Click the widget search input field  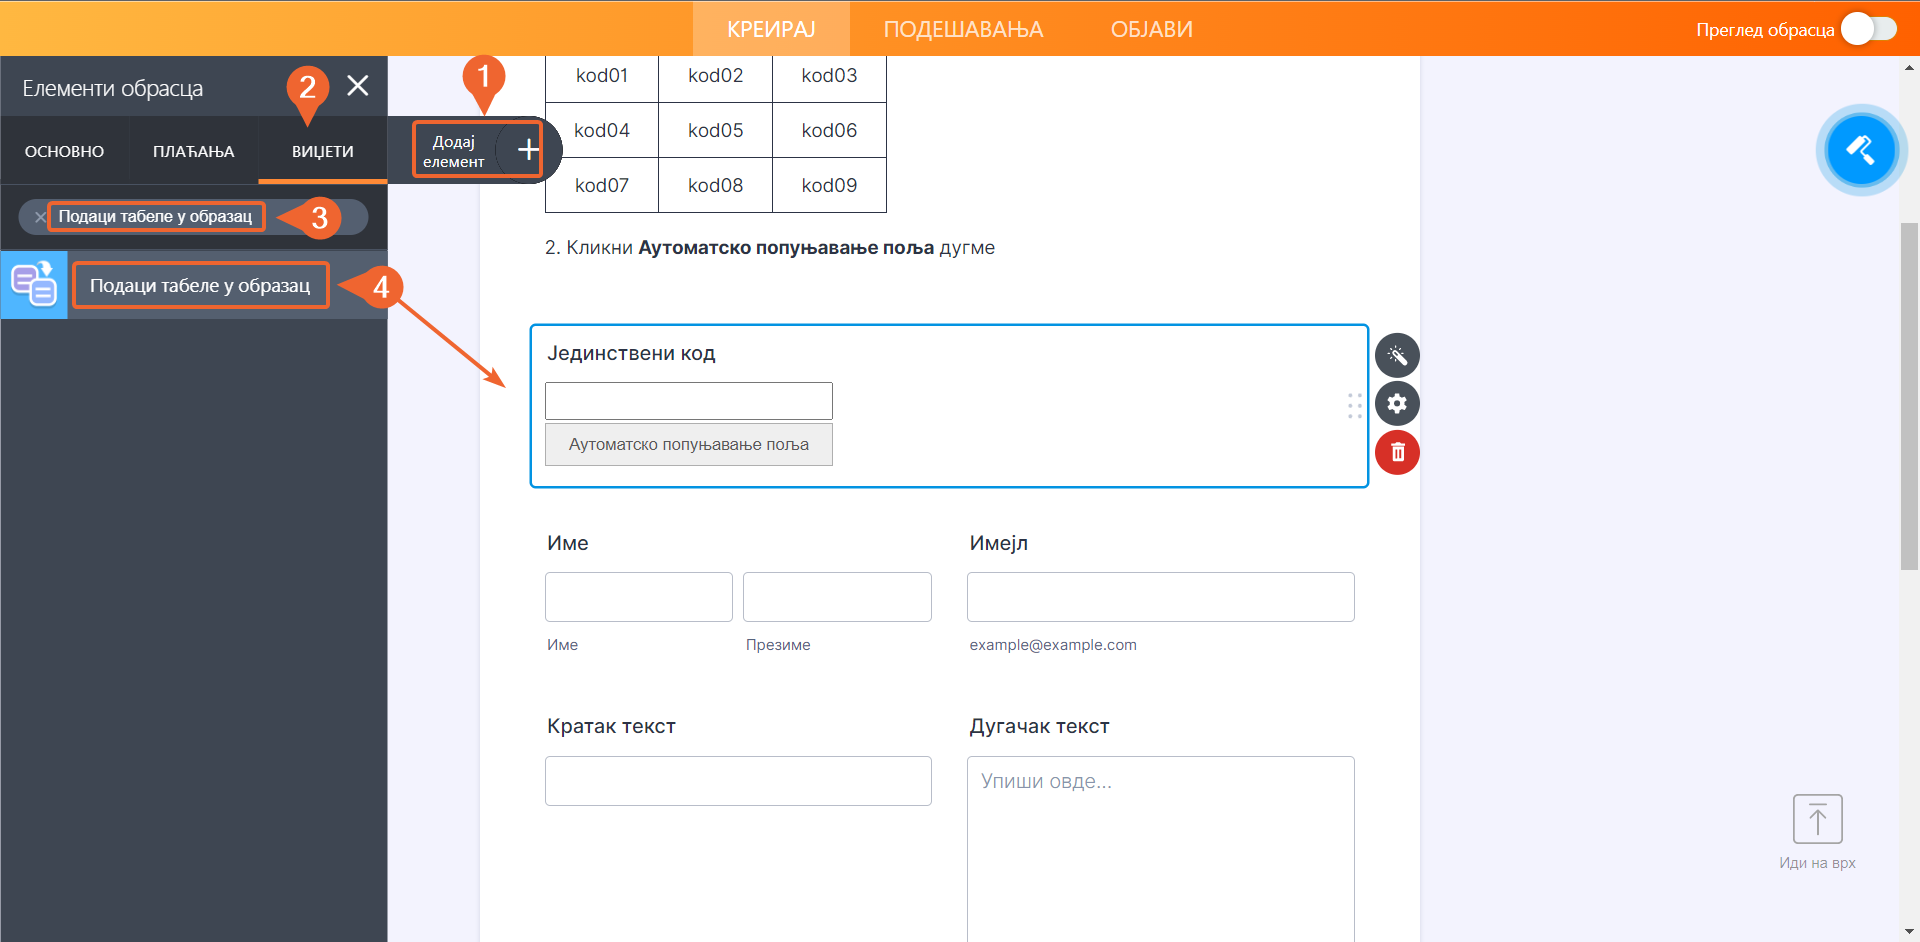tap(194, 217)
